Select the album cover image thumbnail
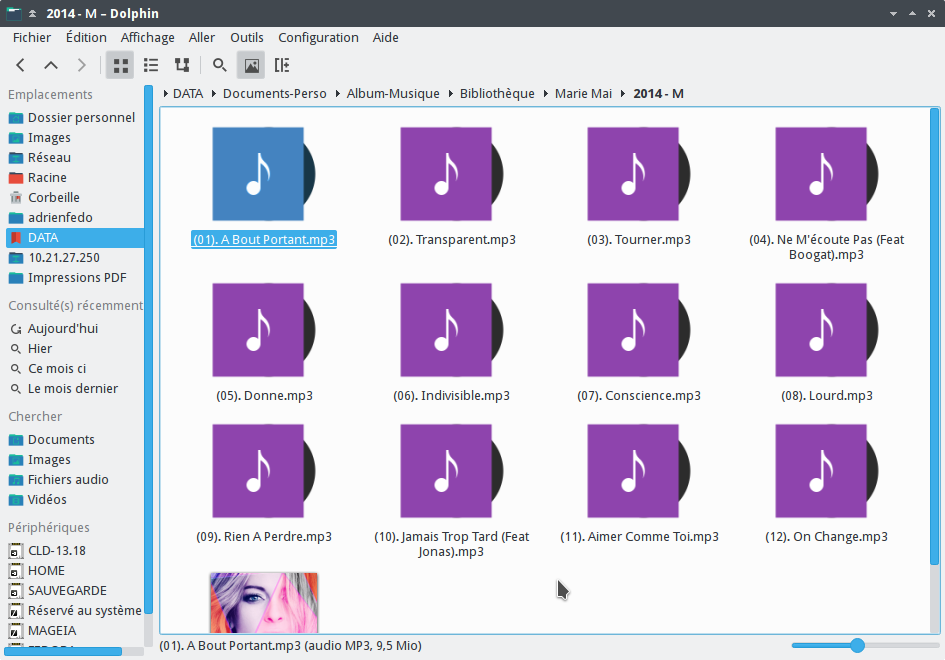The width and height of the screenshot is (945, 660). tap(264, 603)
